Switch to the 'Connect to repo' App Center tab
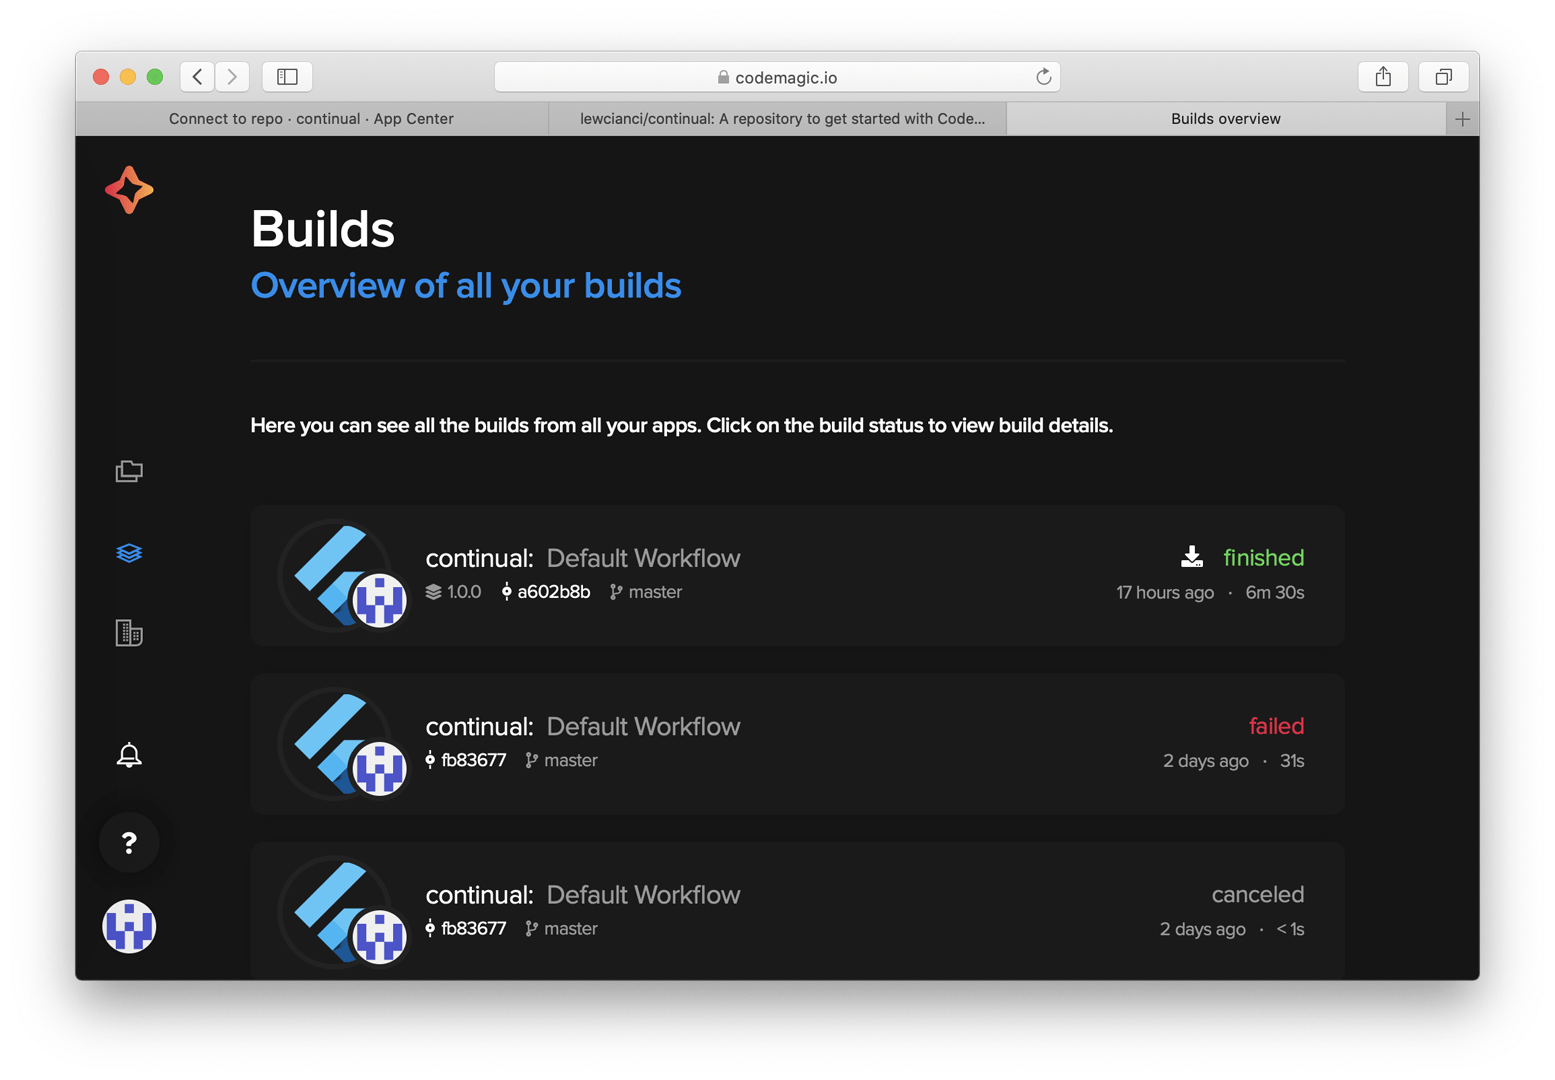Image resolution: width=1555 pixels, height=1080 pixels. click(x=311, y=118)
